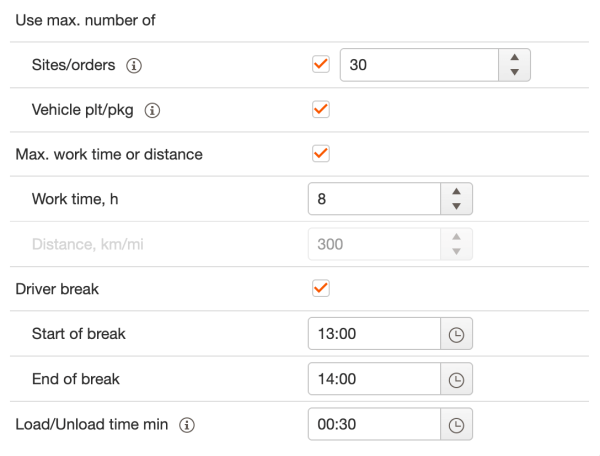
Task: Increase Work time hours with up arrow
Action: 456,192
